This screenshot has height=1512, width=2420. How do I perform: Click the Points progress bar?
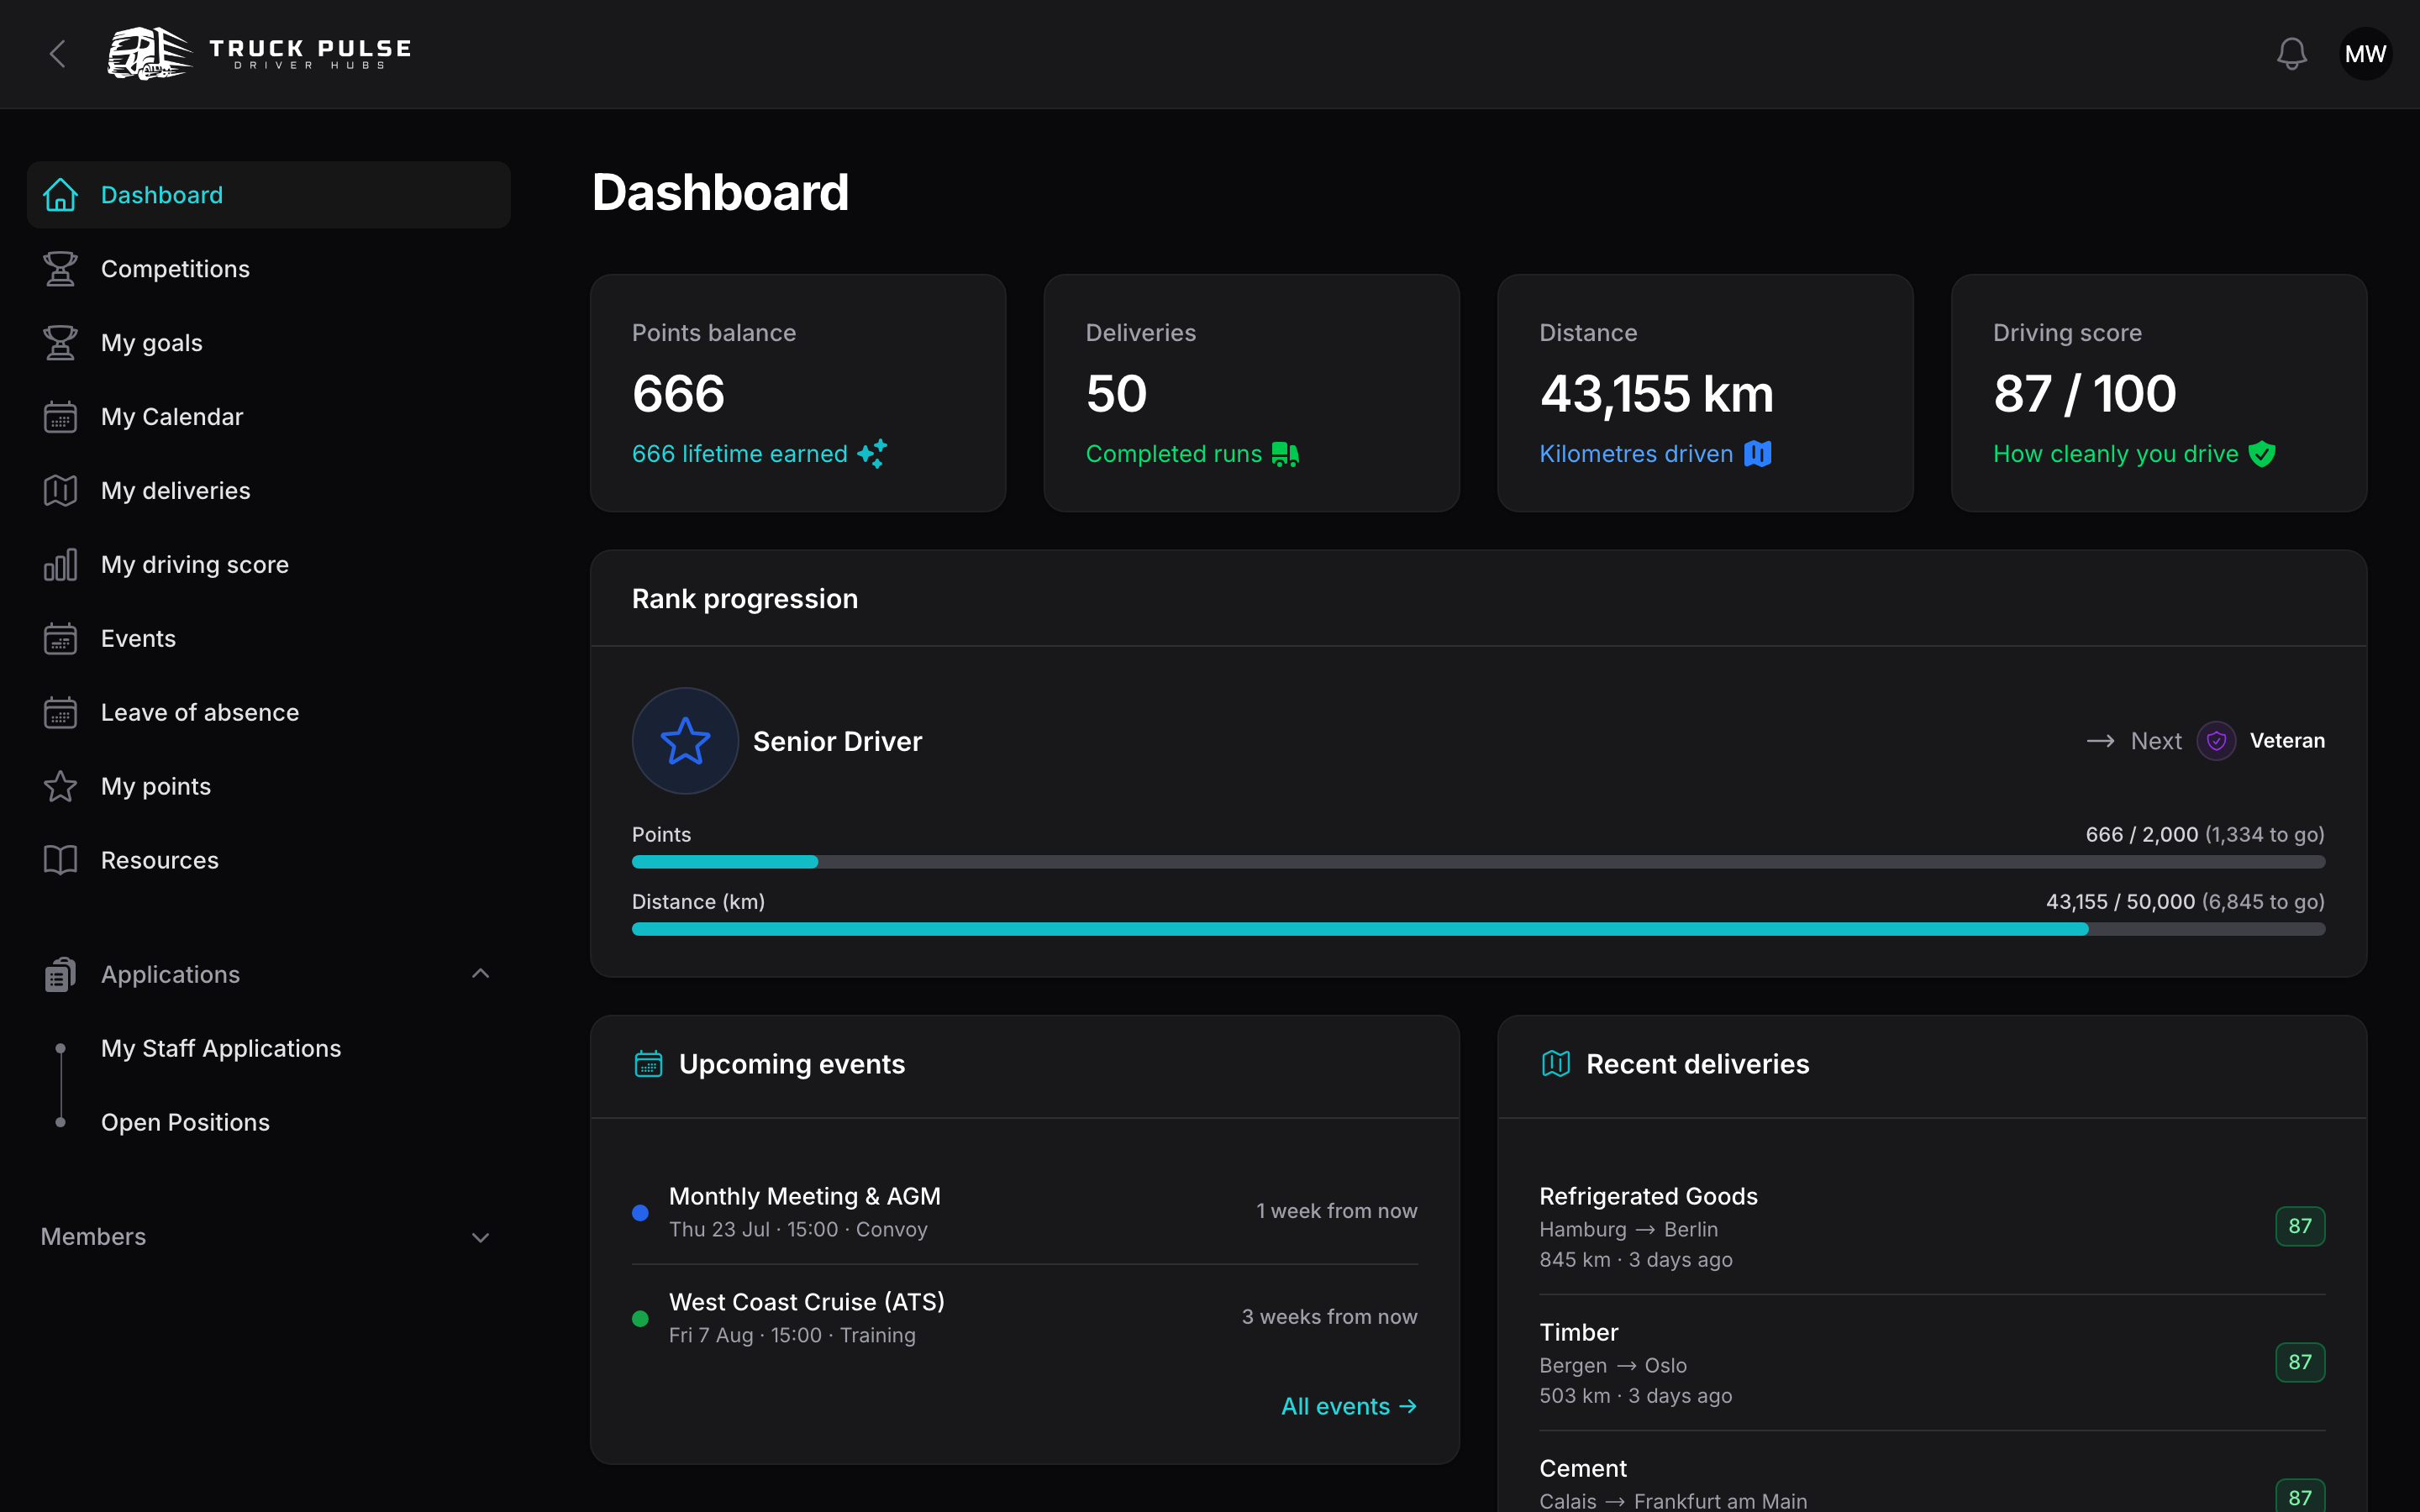[x=1478, y=862]
